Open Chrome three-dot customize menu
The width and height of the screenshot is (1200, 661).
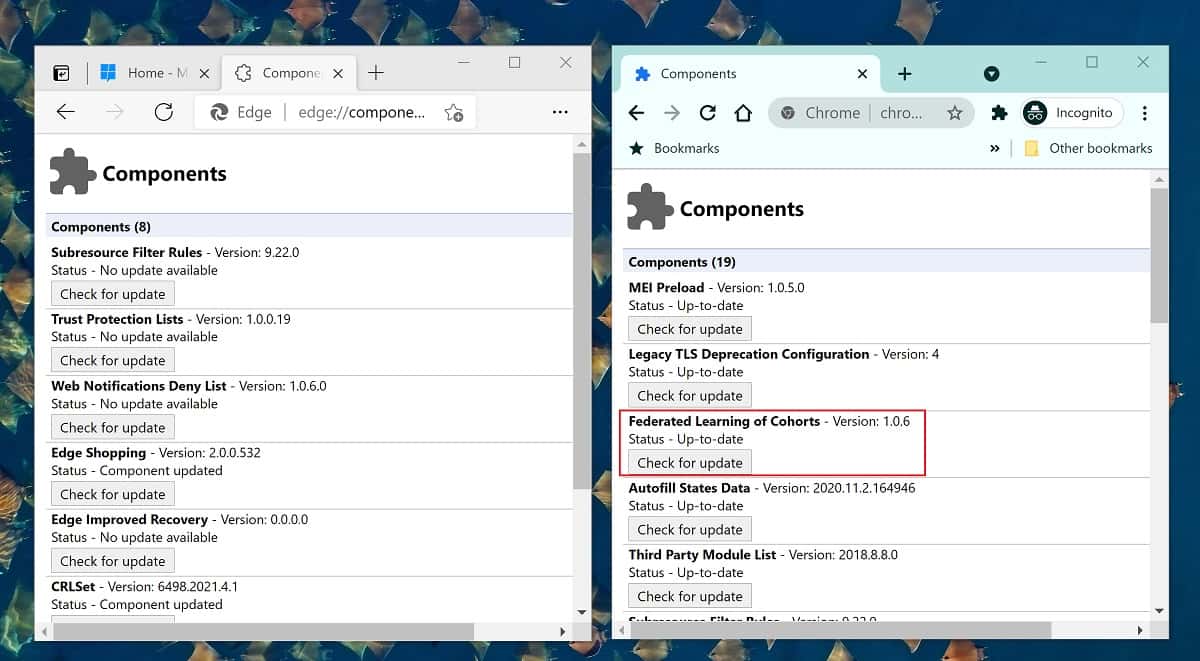coord(1145,113)
